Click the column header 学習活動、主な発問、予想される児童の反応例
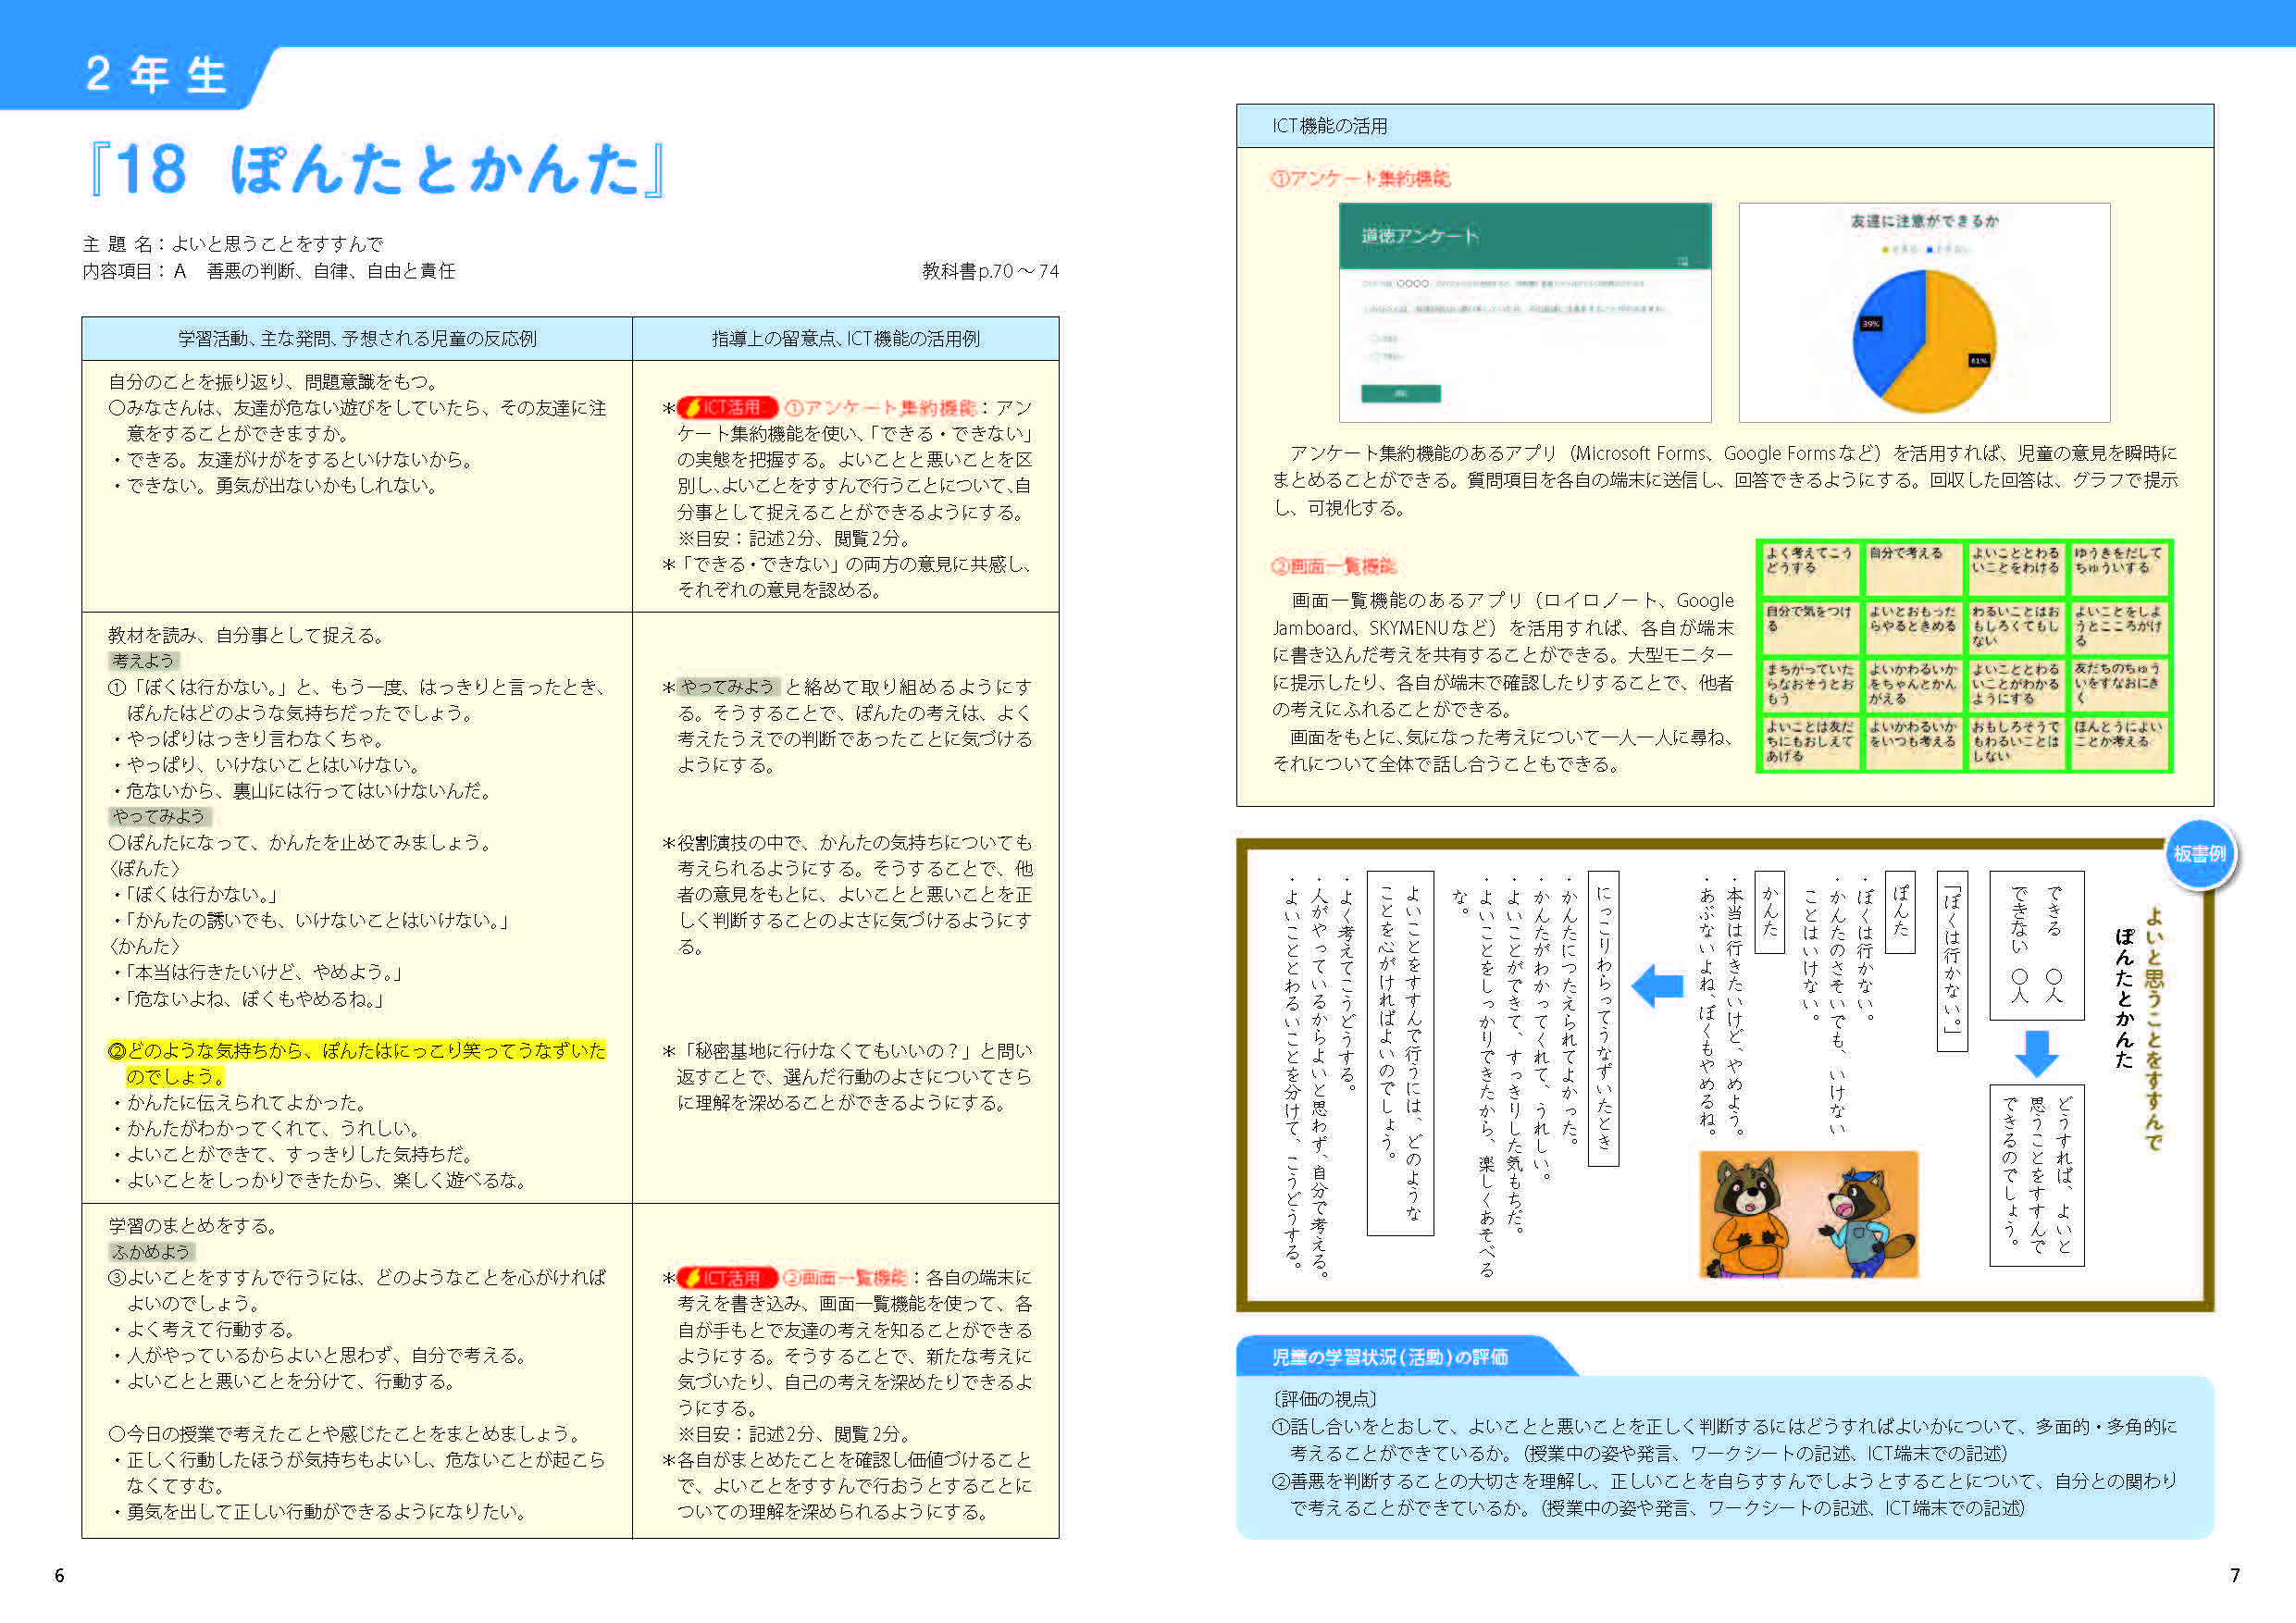The height and width of the screenshot is (1623, 2296). [x=357, y=339]
